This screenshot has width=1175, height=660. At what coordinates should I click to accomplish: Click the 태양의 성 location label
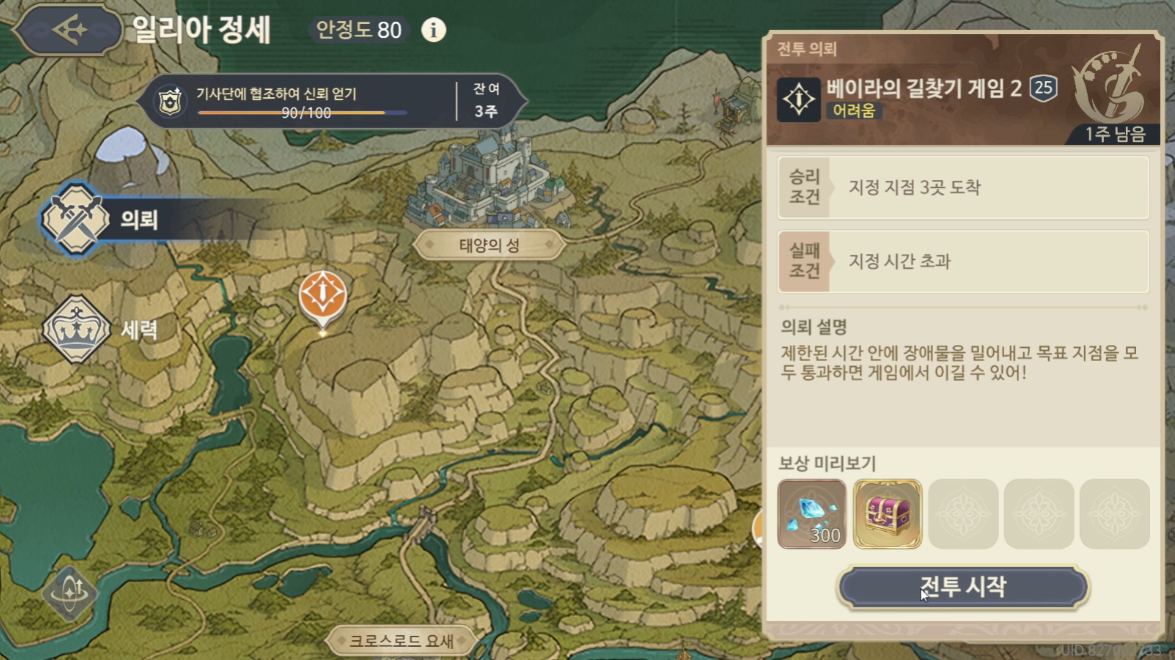[x=489, y=245]
